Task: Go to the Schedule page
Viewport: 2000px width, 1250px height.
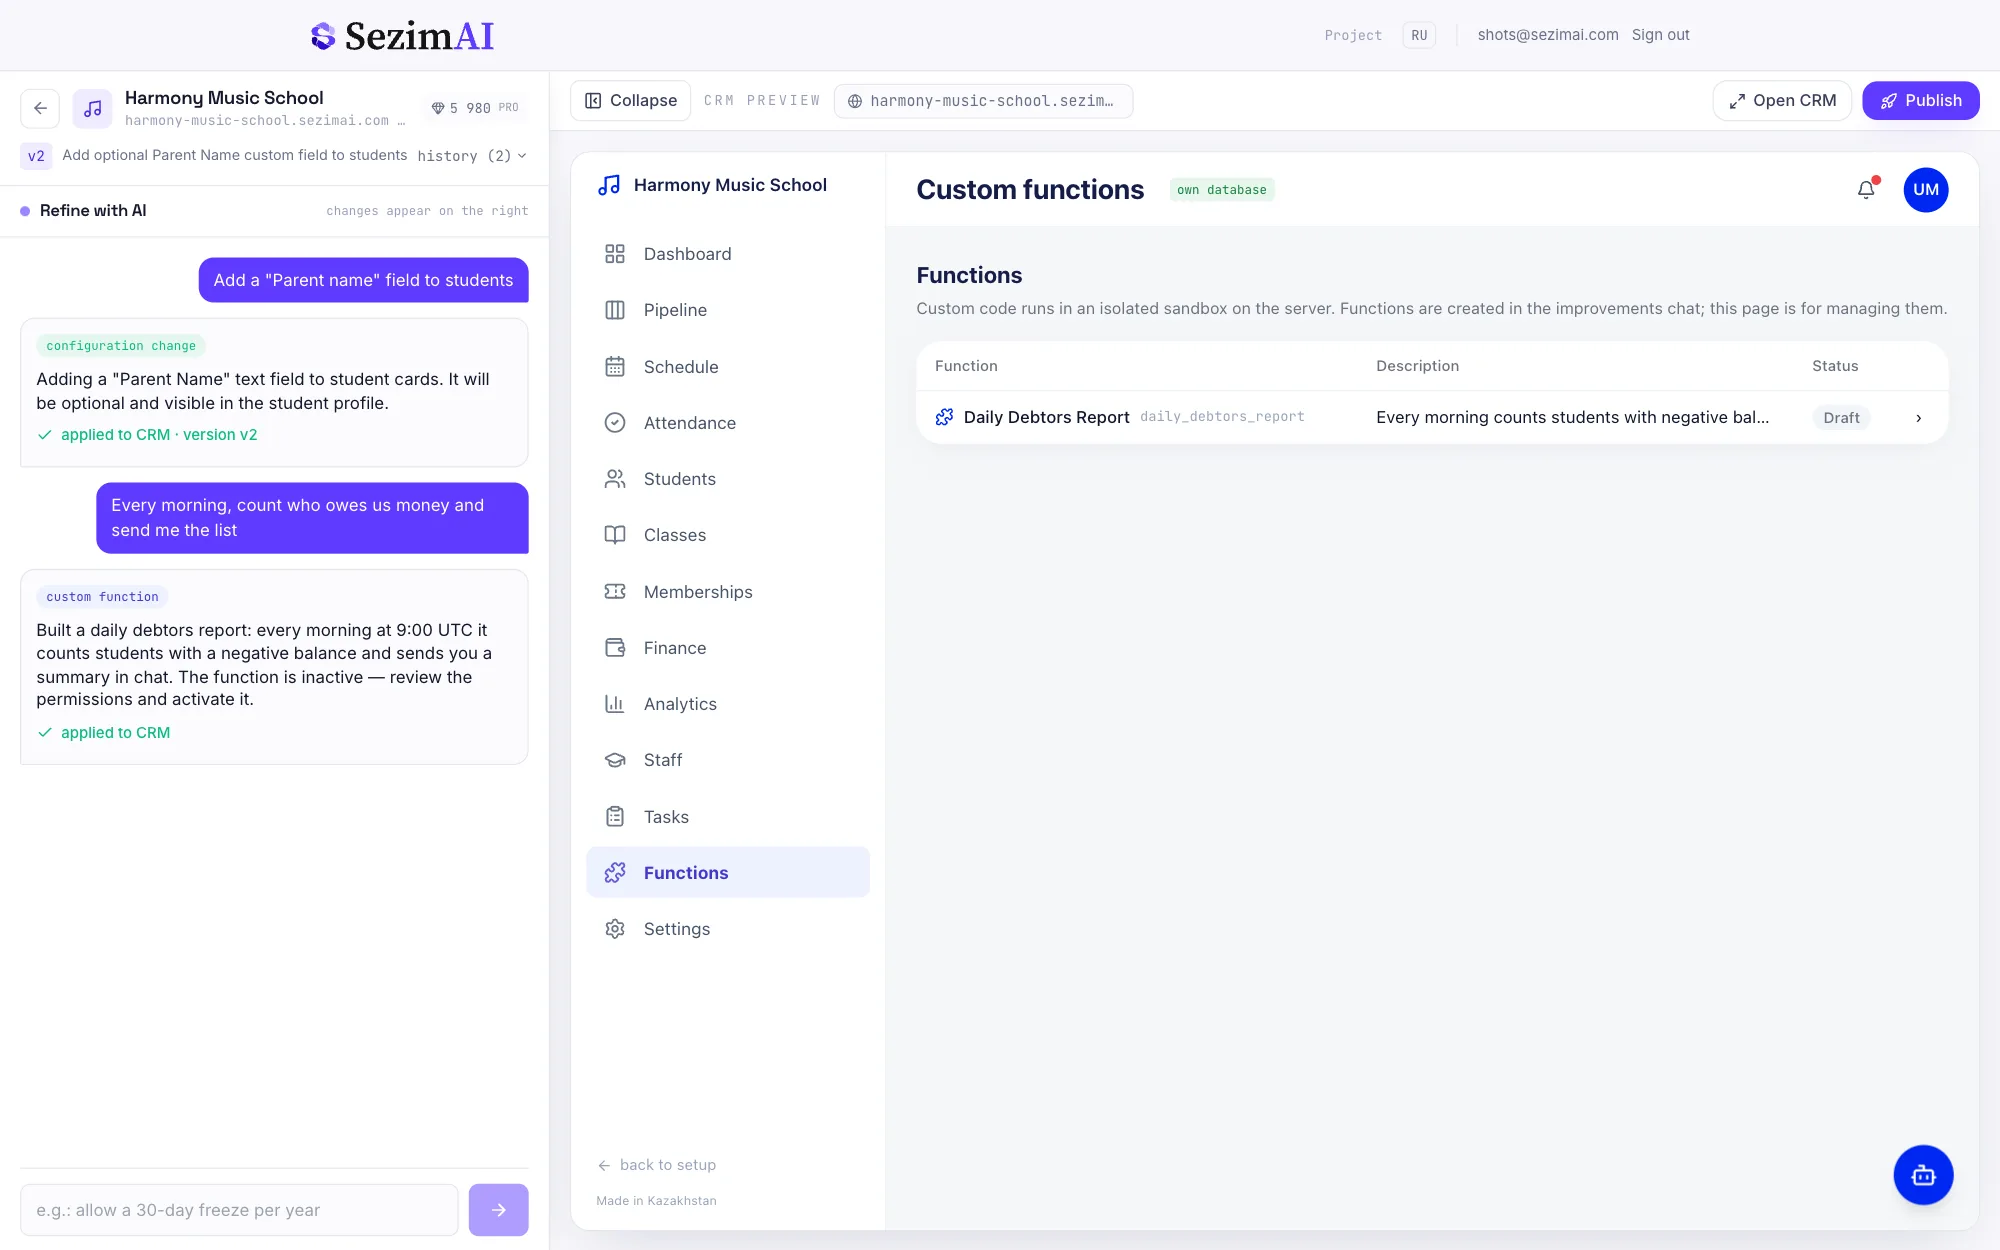Action: click(x=728, y=367)
